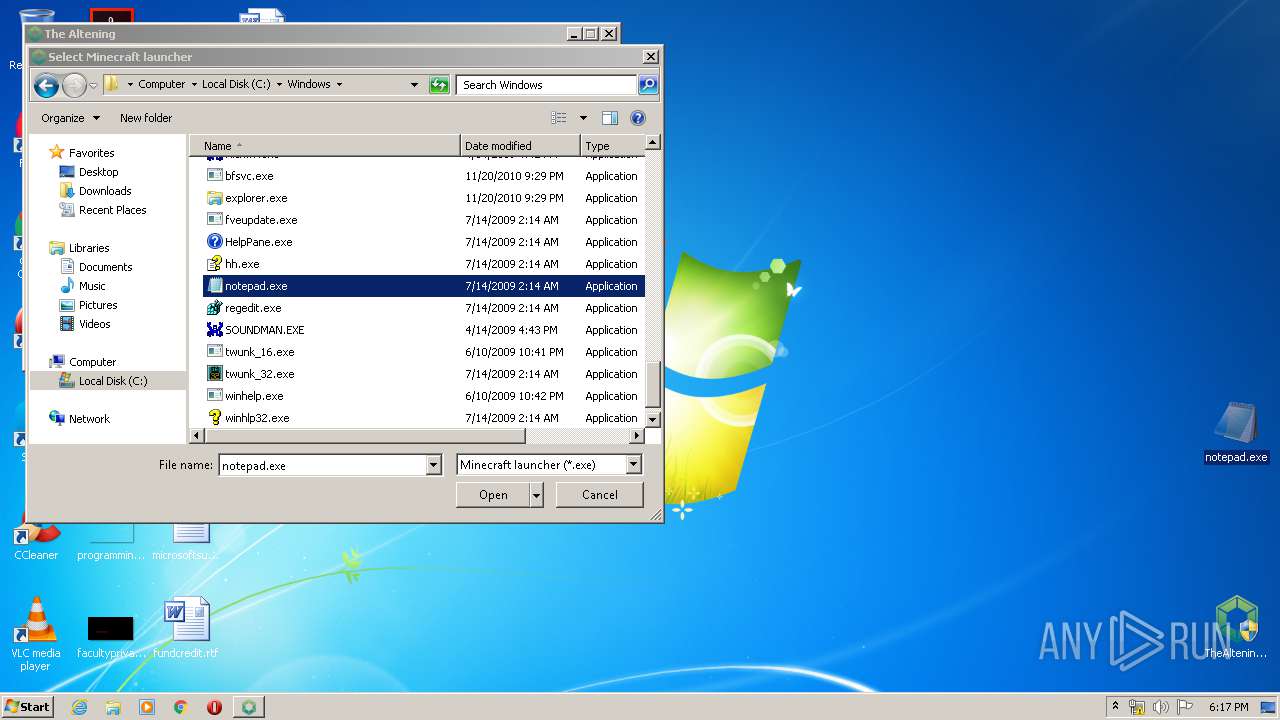Click the notepad.exe desktop icon
The image size is (1280, 720).
click(1236, 432)
